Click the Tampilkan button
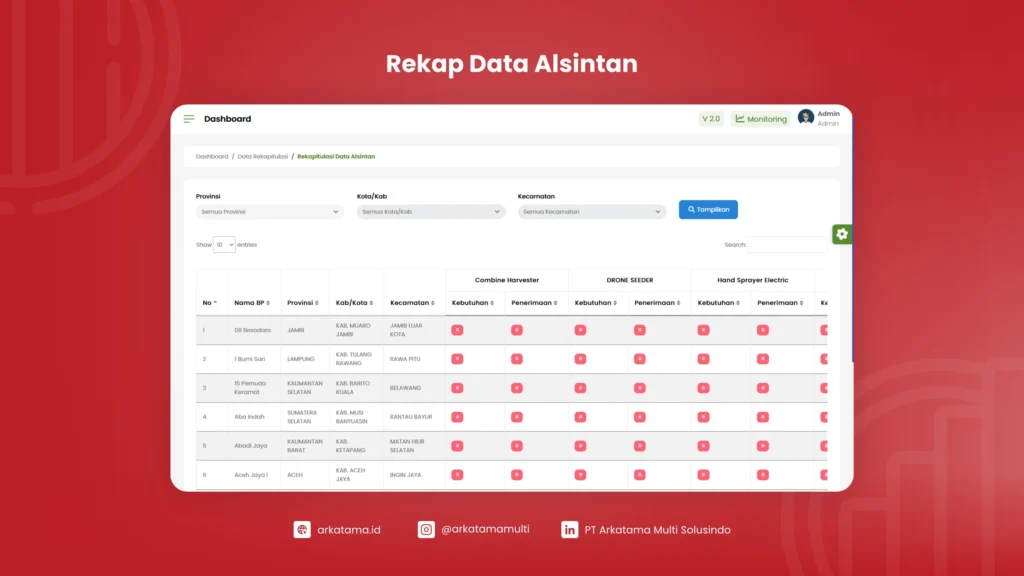 coord(708,210)
